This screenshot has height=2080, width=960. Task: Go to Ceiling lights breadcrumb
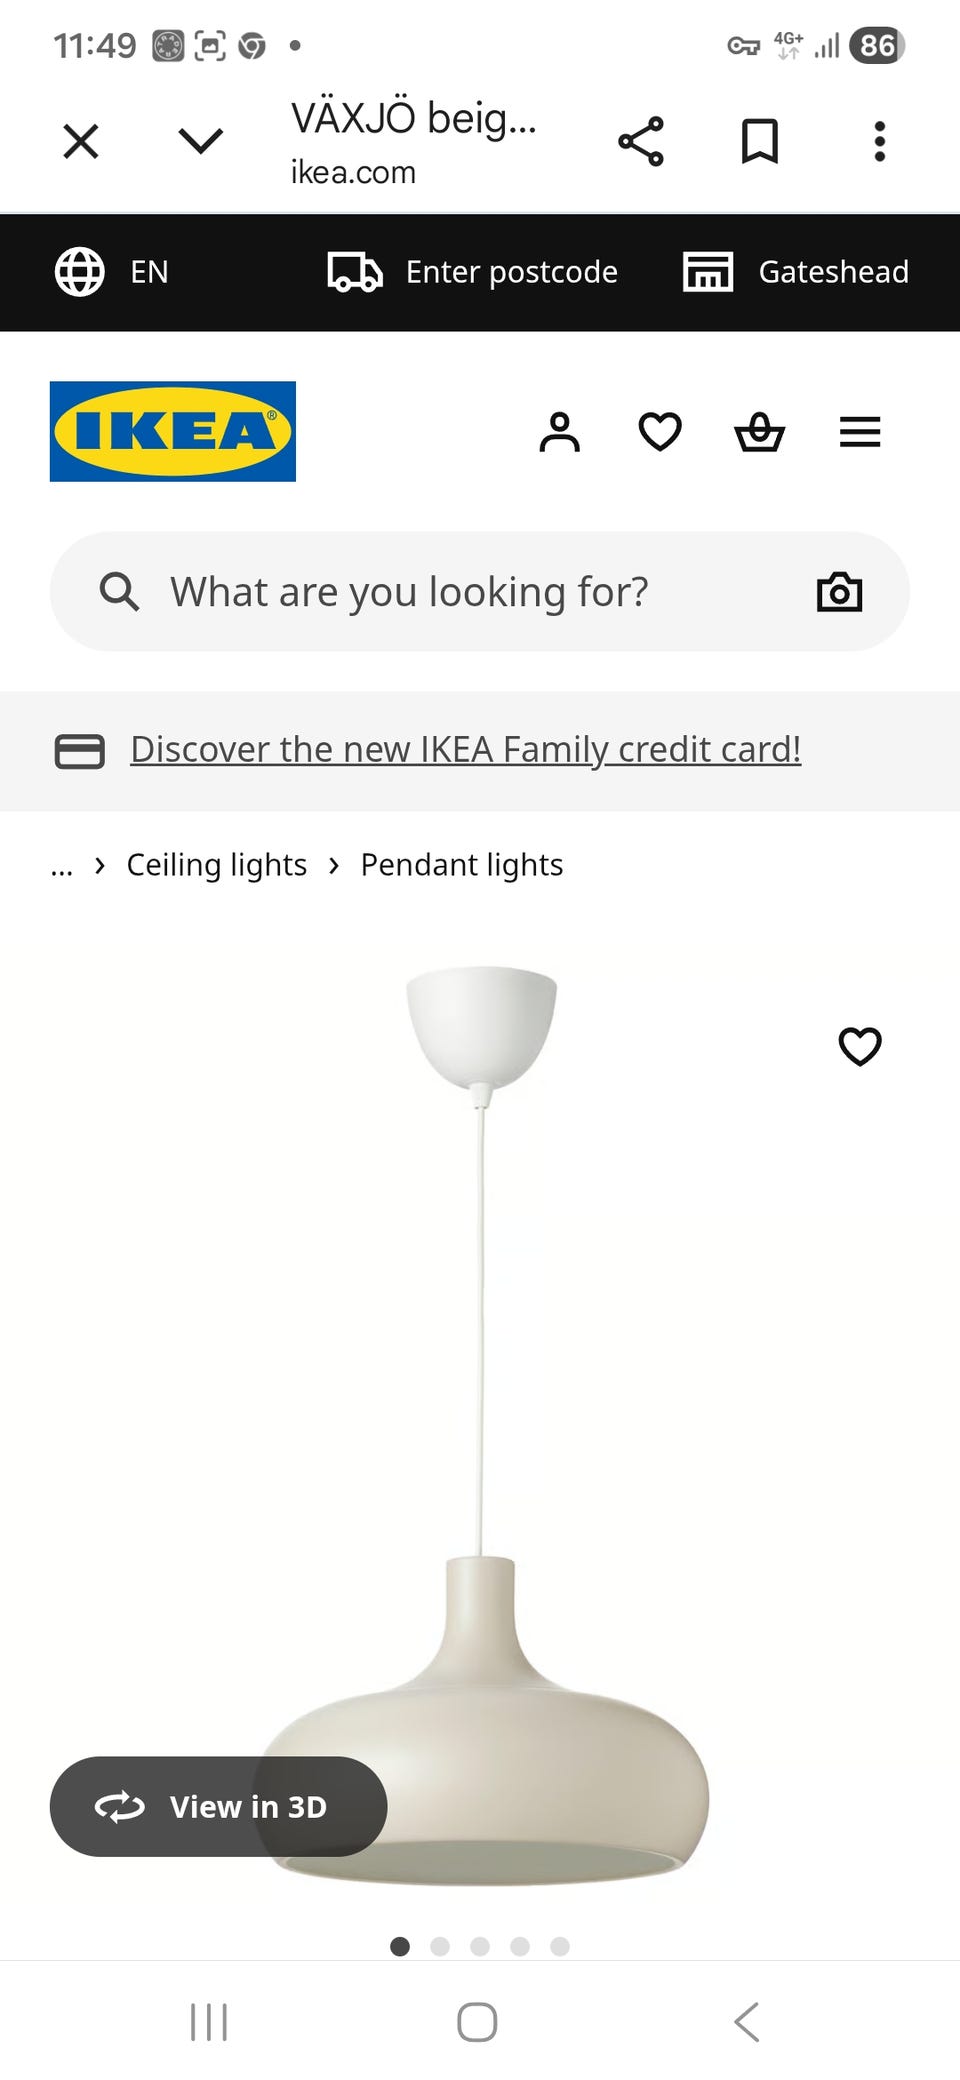click(216, 865)
